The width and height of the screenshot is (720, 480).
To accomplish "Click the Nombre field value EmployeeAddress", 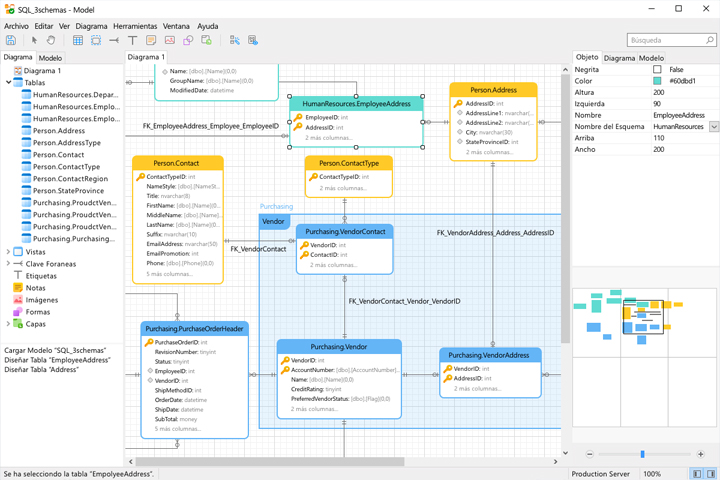I will tap(679, 115).
